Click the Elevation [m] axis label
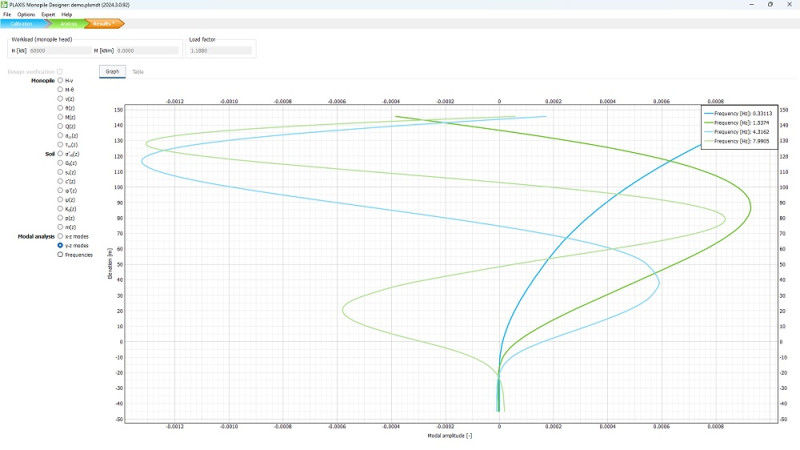Viewport: 800px width, 450px height. 110,263
